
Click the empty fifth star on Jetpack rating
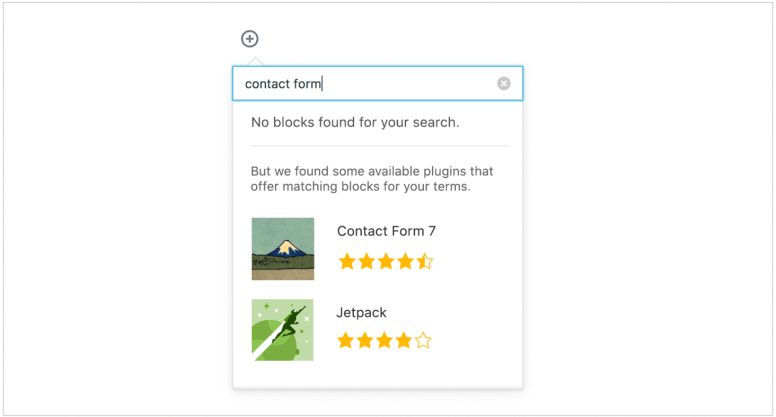pyautogui.click(x=423, y=340)
